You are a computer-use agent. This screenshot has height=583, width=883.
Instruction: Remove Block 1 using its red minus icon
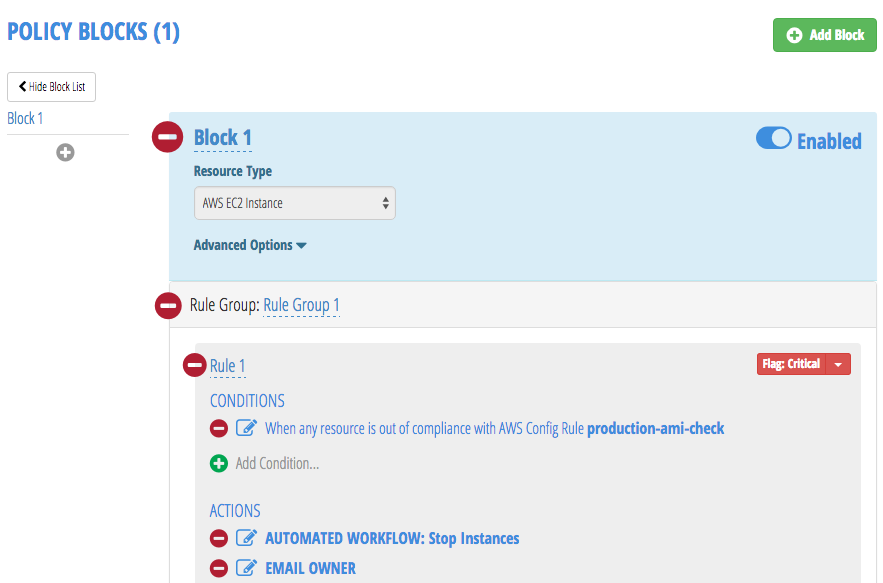tap(167, 137)
